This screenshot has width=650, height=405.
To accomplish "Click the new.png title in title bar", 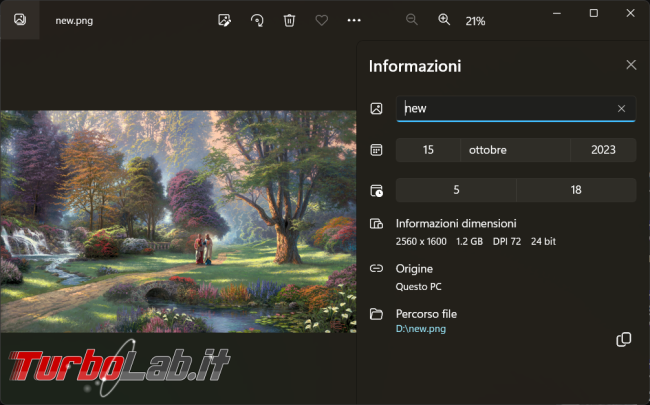I will click(74, 21).
